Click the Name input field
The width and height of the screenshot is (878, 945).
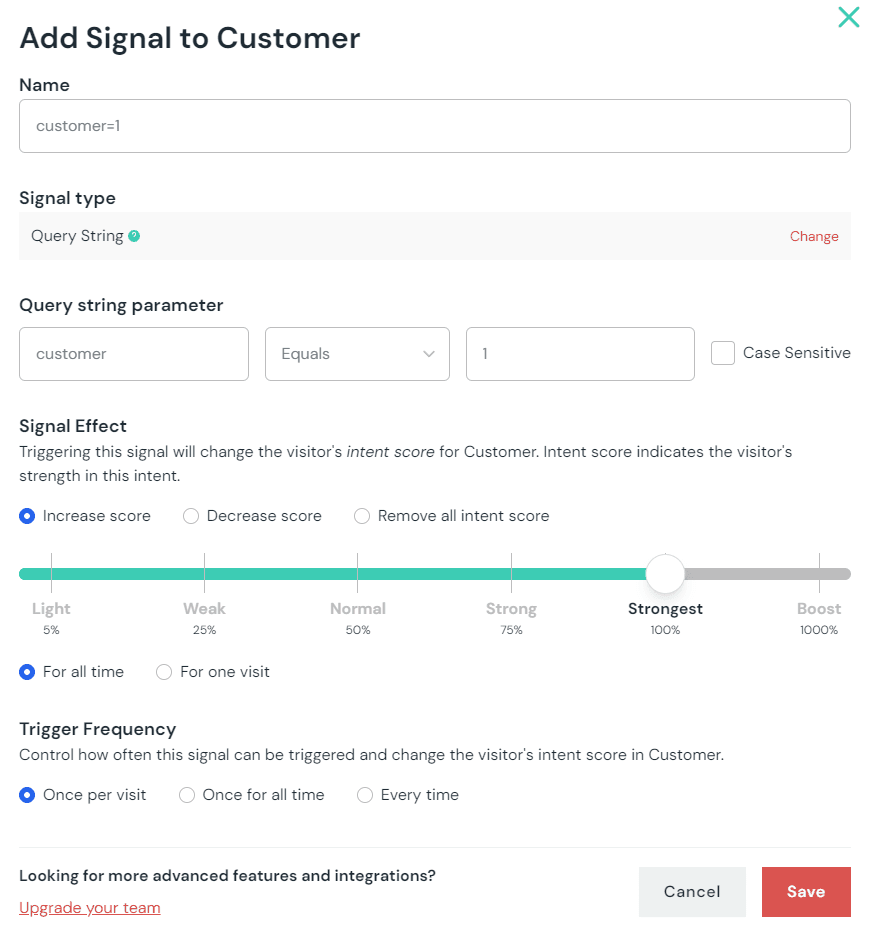click(434, 126)
